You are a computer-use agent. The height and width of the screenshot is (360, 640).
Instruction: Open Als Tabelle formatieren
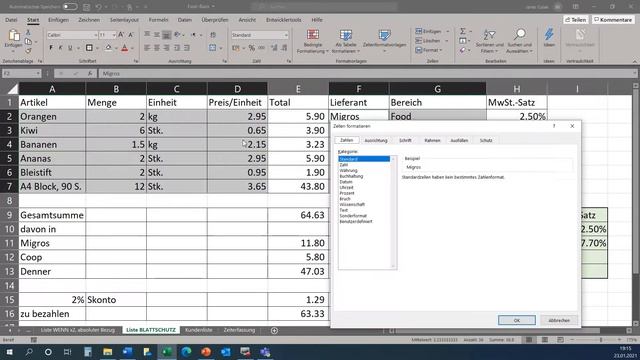click(346, 41)
